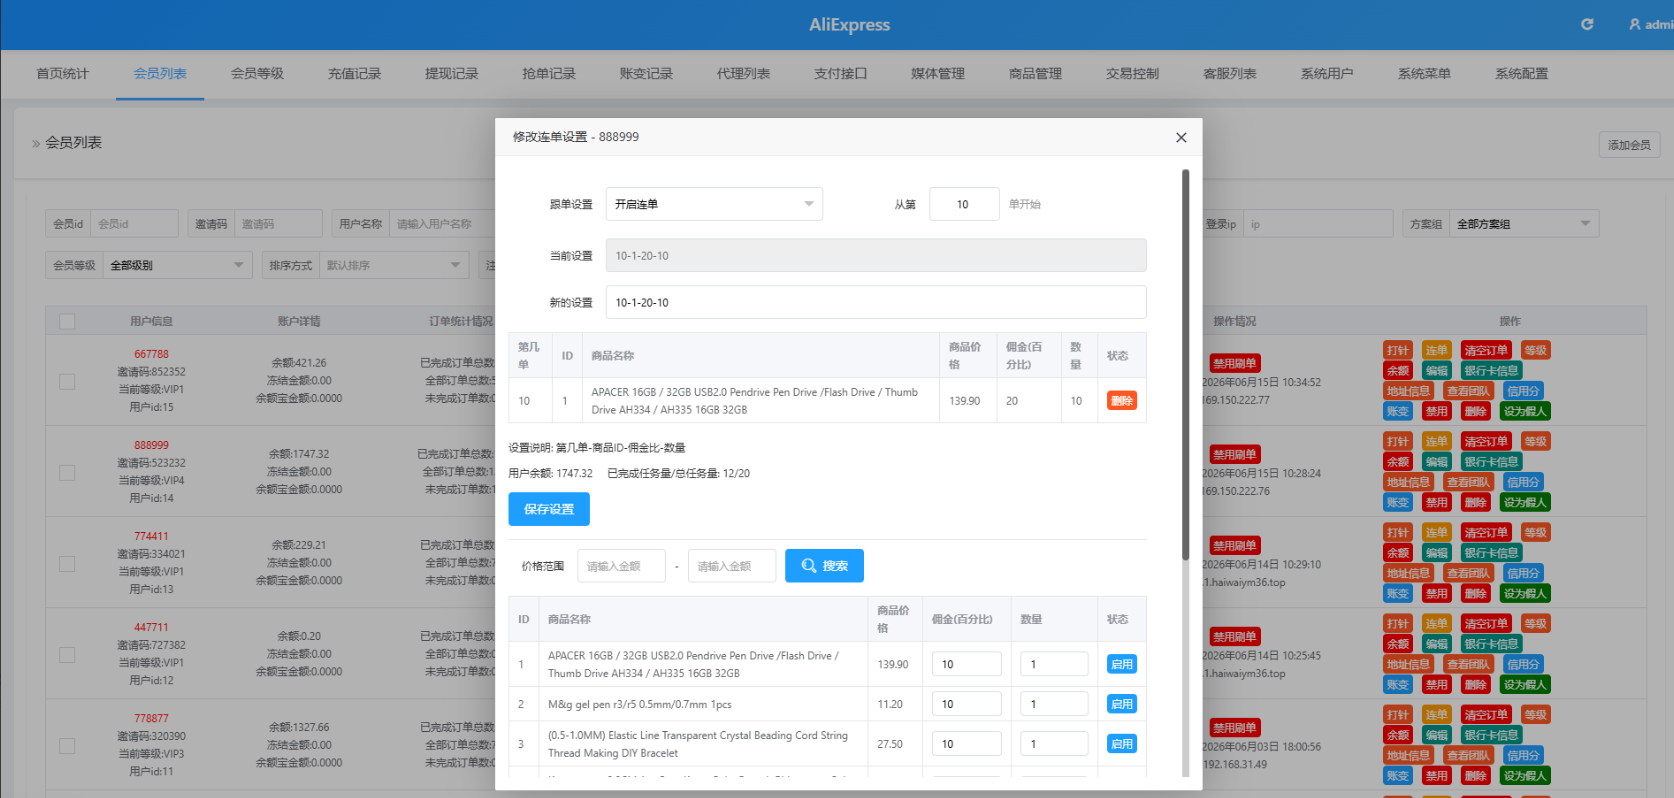The width and height of the screenshot is (1674, 798).
Task: Click 打针 for member 667788
Action: 1398,350
